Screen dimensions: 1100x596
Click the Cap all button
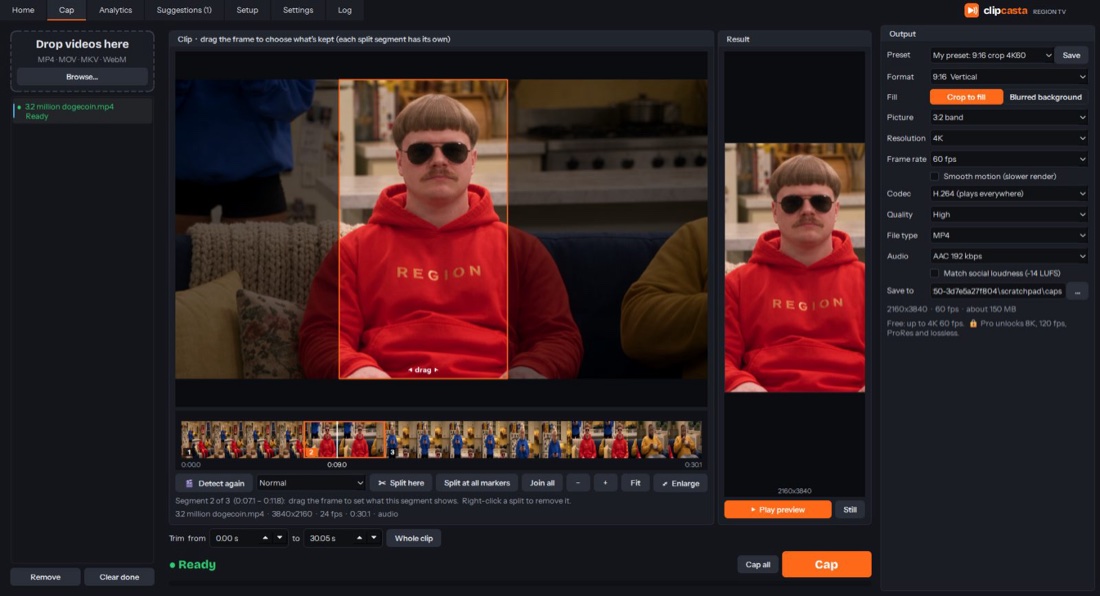click(x=758, y=564)
